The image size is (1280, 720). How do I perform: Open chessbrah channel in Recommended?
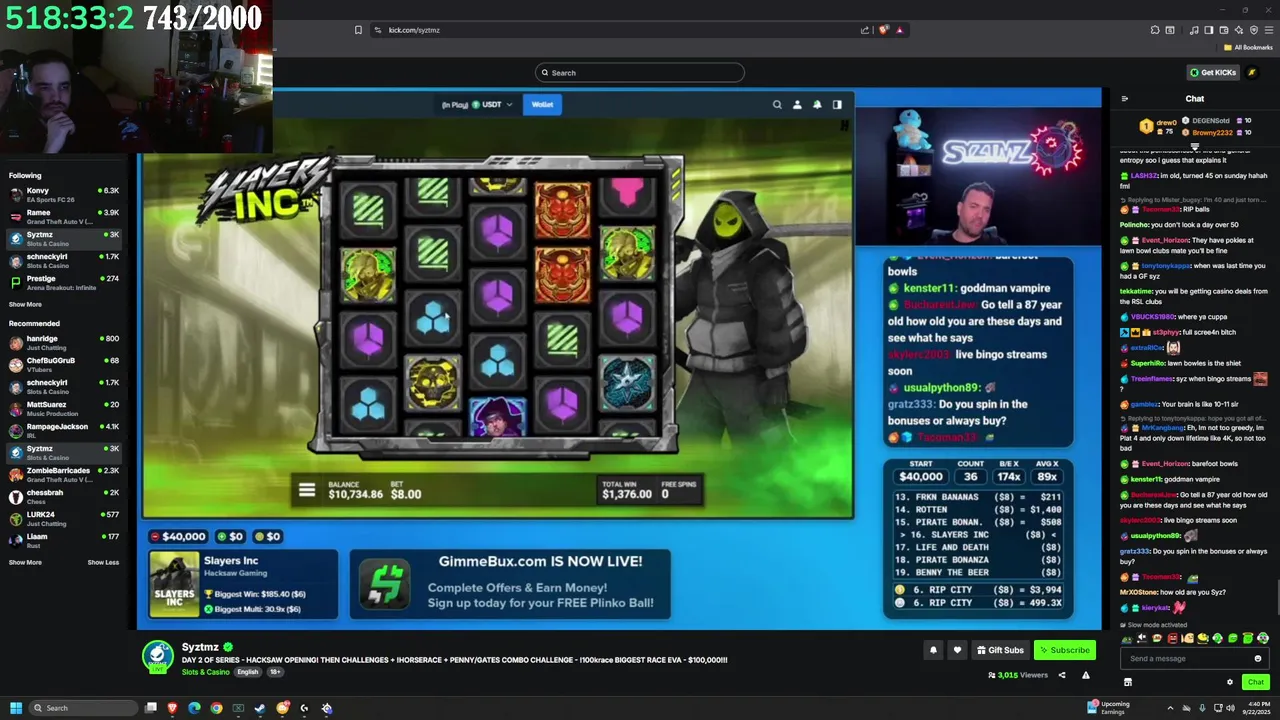click(x=64, y=496)
